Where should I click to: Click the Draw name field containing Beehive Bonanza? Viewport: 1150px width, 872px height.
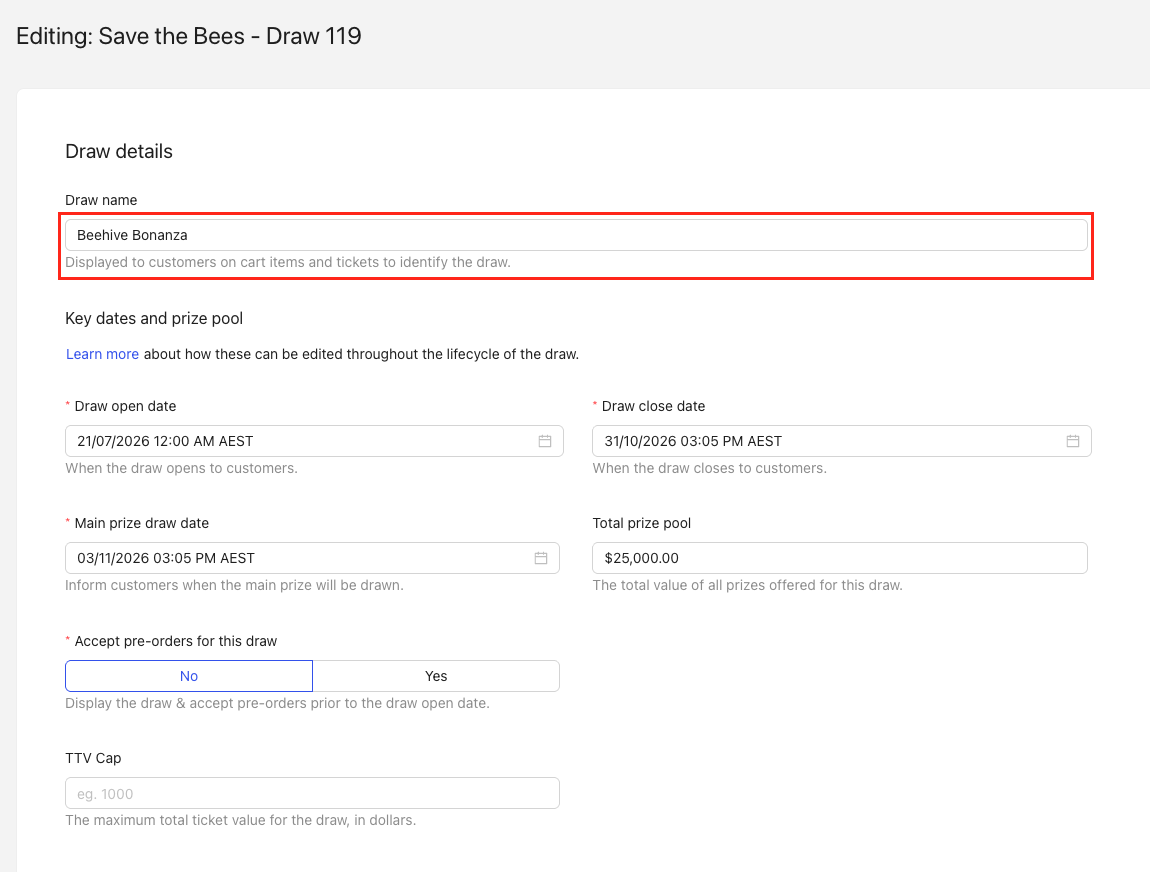[x=576, y=235]
